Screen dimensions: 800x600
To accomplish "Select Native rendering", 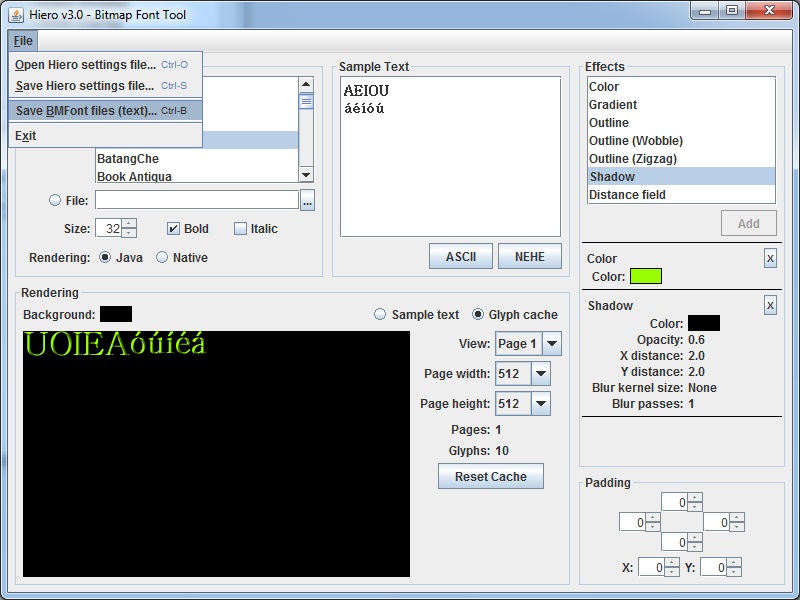I will click(162, 257).
